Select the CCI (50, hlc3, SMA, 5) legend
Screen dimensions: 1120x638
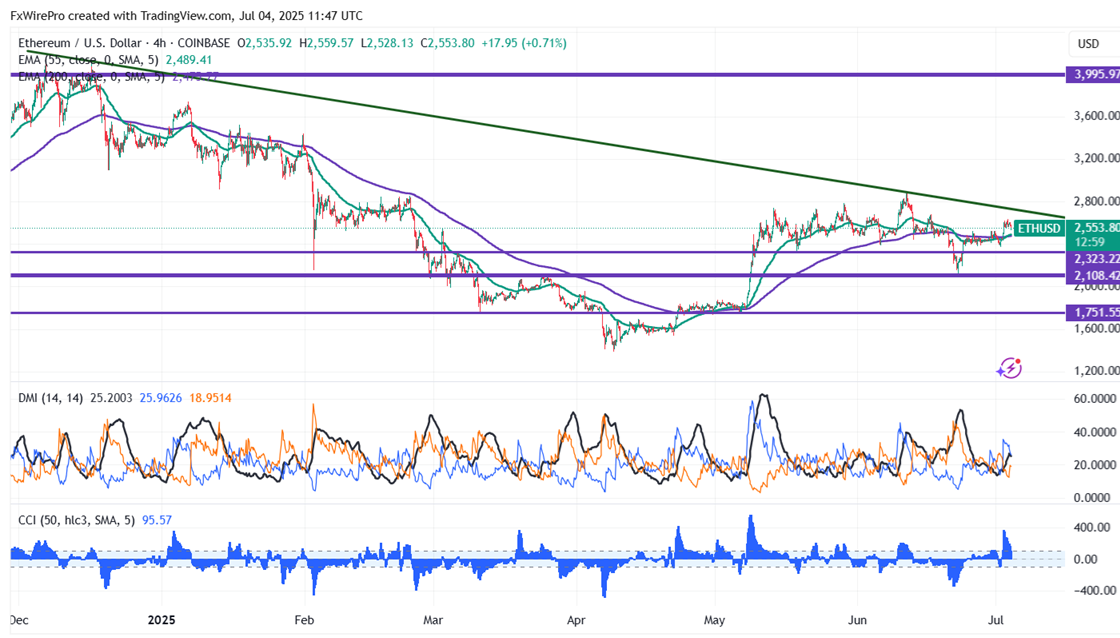[76, 520]
